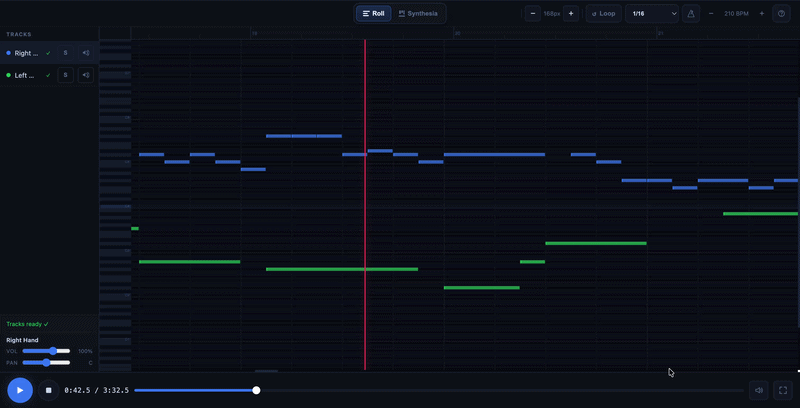Open the 1/16 grid snap dropdown
Viewport: 800px width, 408px height.
coord(652,14)
